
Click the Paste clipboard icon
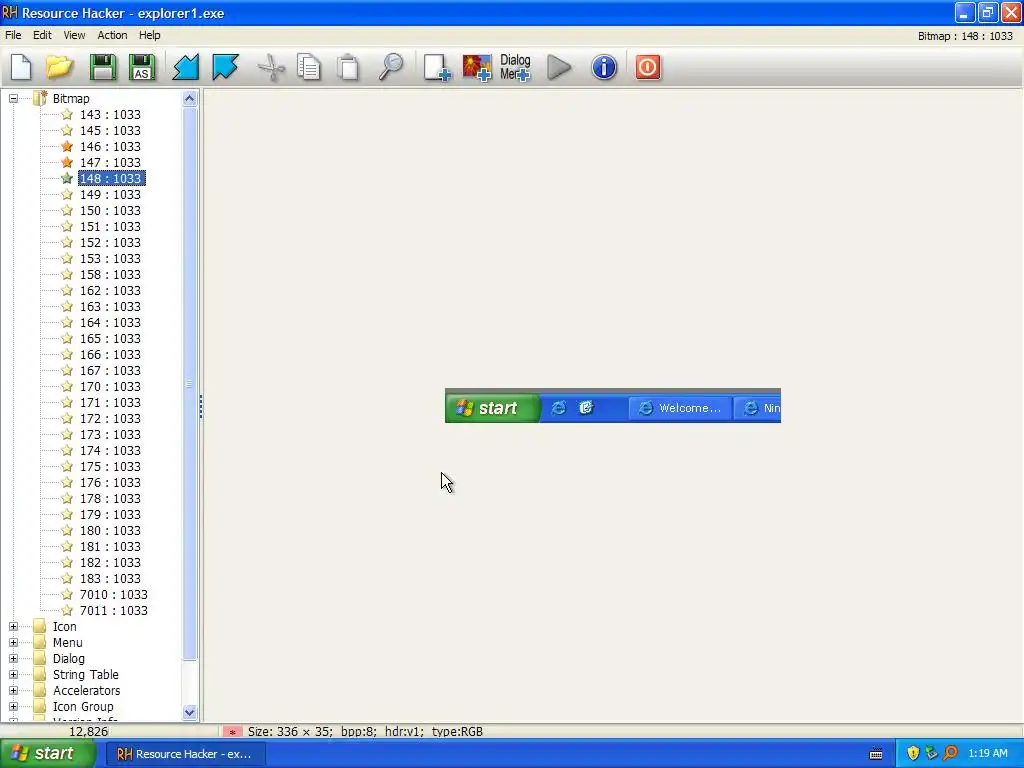click(x=348, y=67)
